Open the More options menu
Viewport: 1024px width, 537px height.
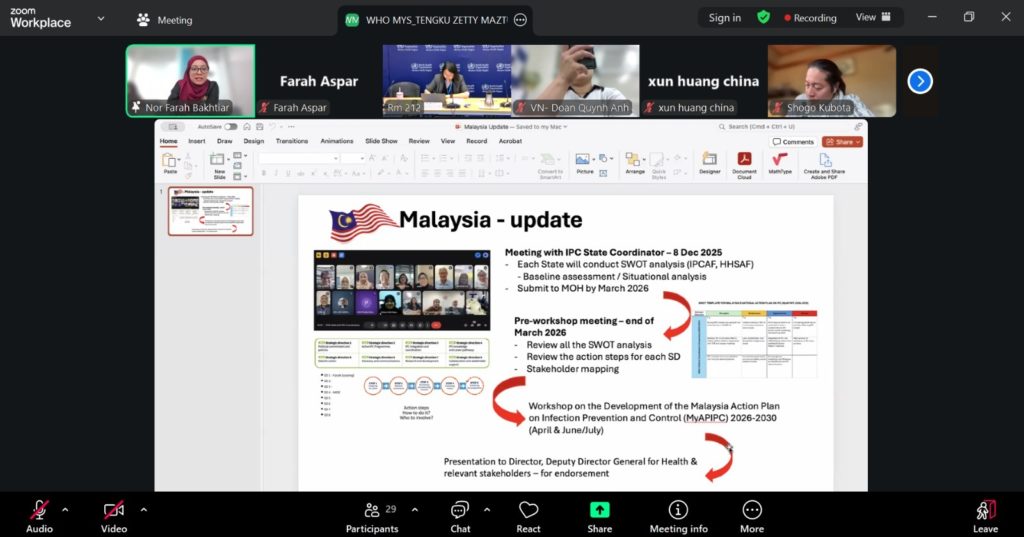pos(751,514)
